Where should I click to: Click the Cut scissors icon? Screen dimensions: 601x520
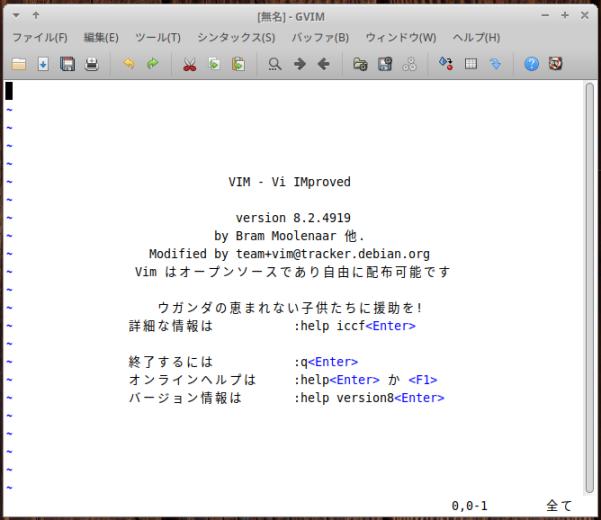(190, 64)
